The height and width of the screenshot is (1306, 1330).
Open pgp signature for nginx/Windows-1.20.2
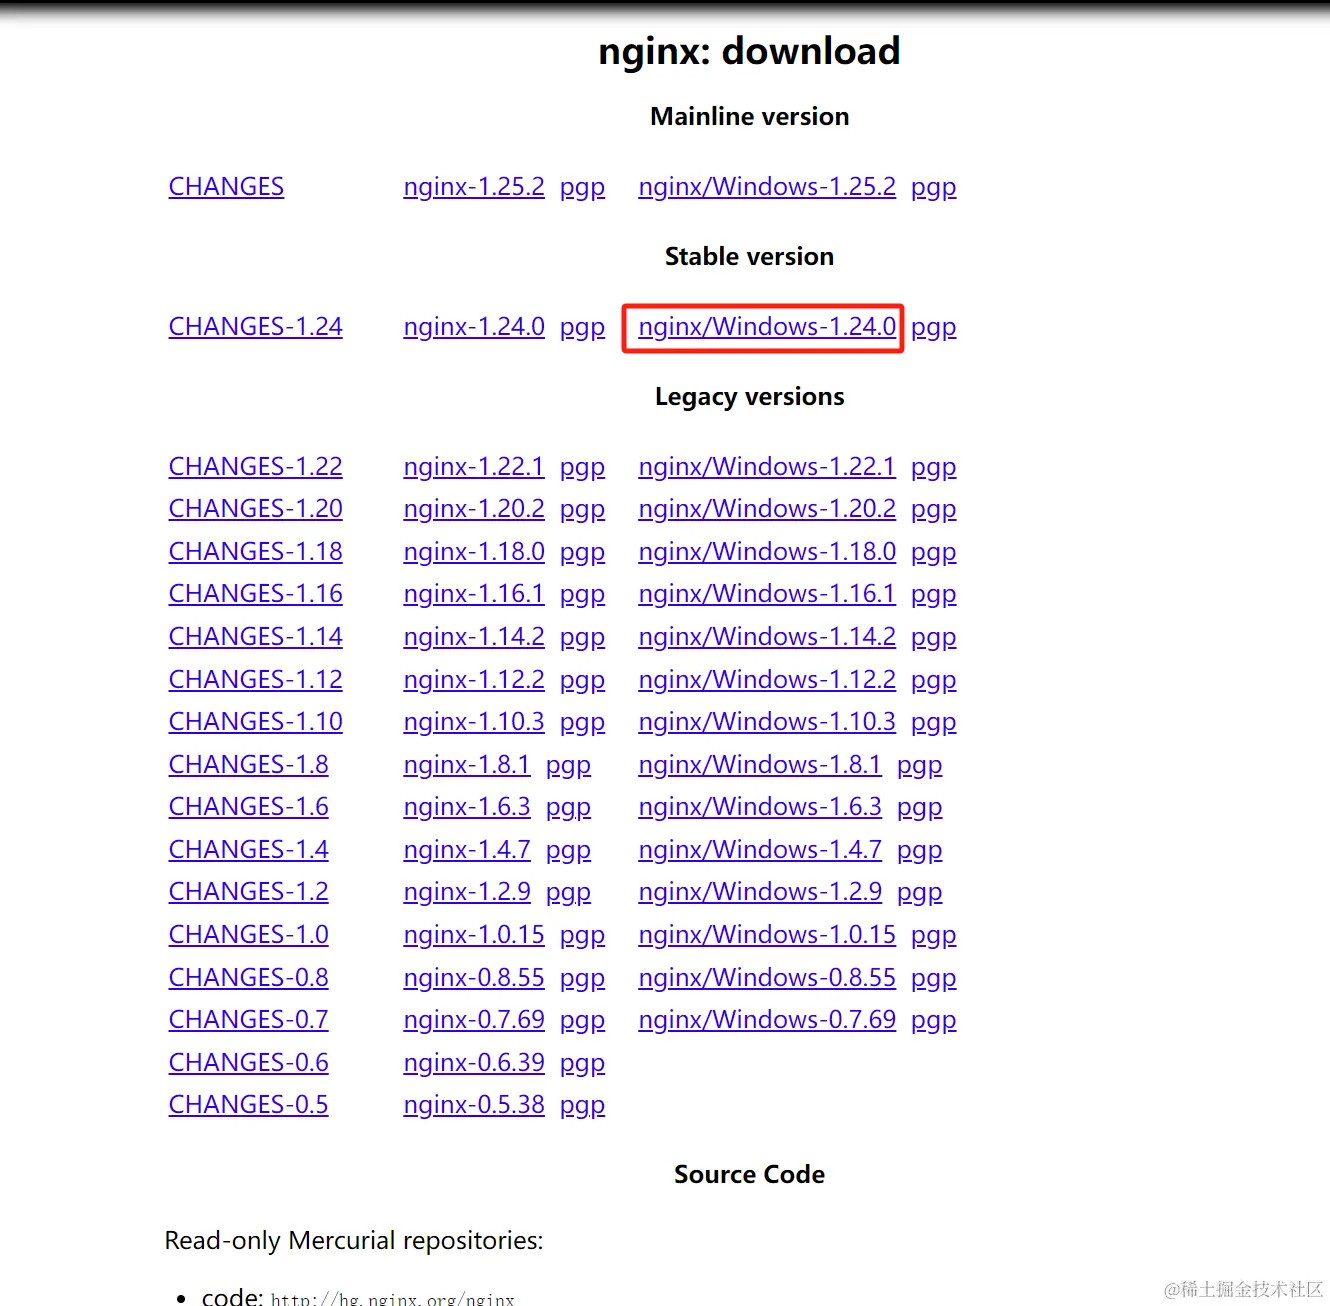click(x=934, y=510)
